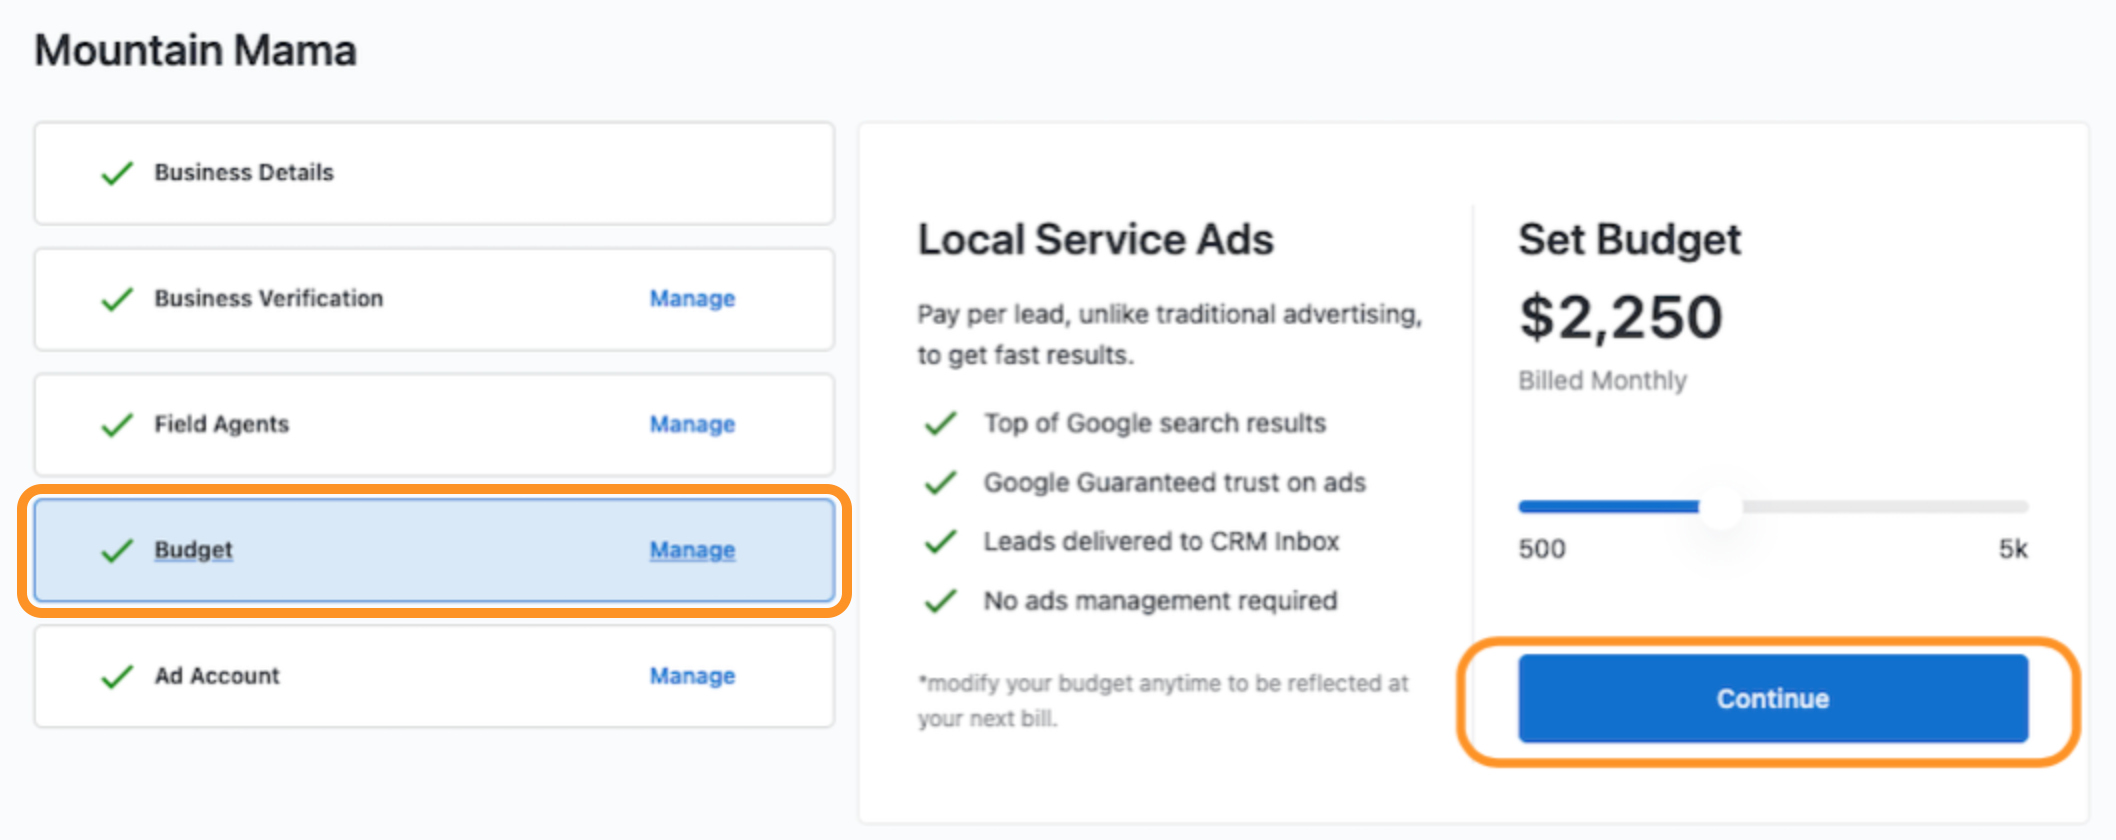Select the Ad Account step row

pos(434,677)
